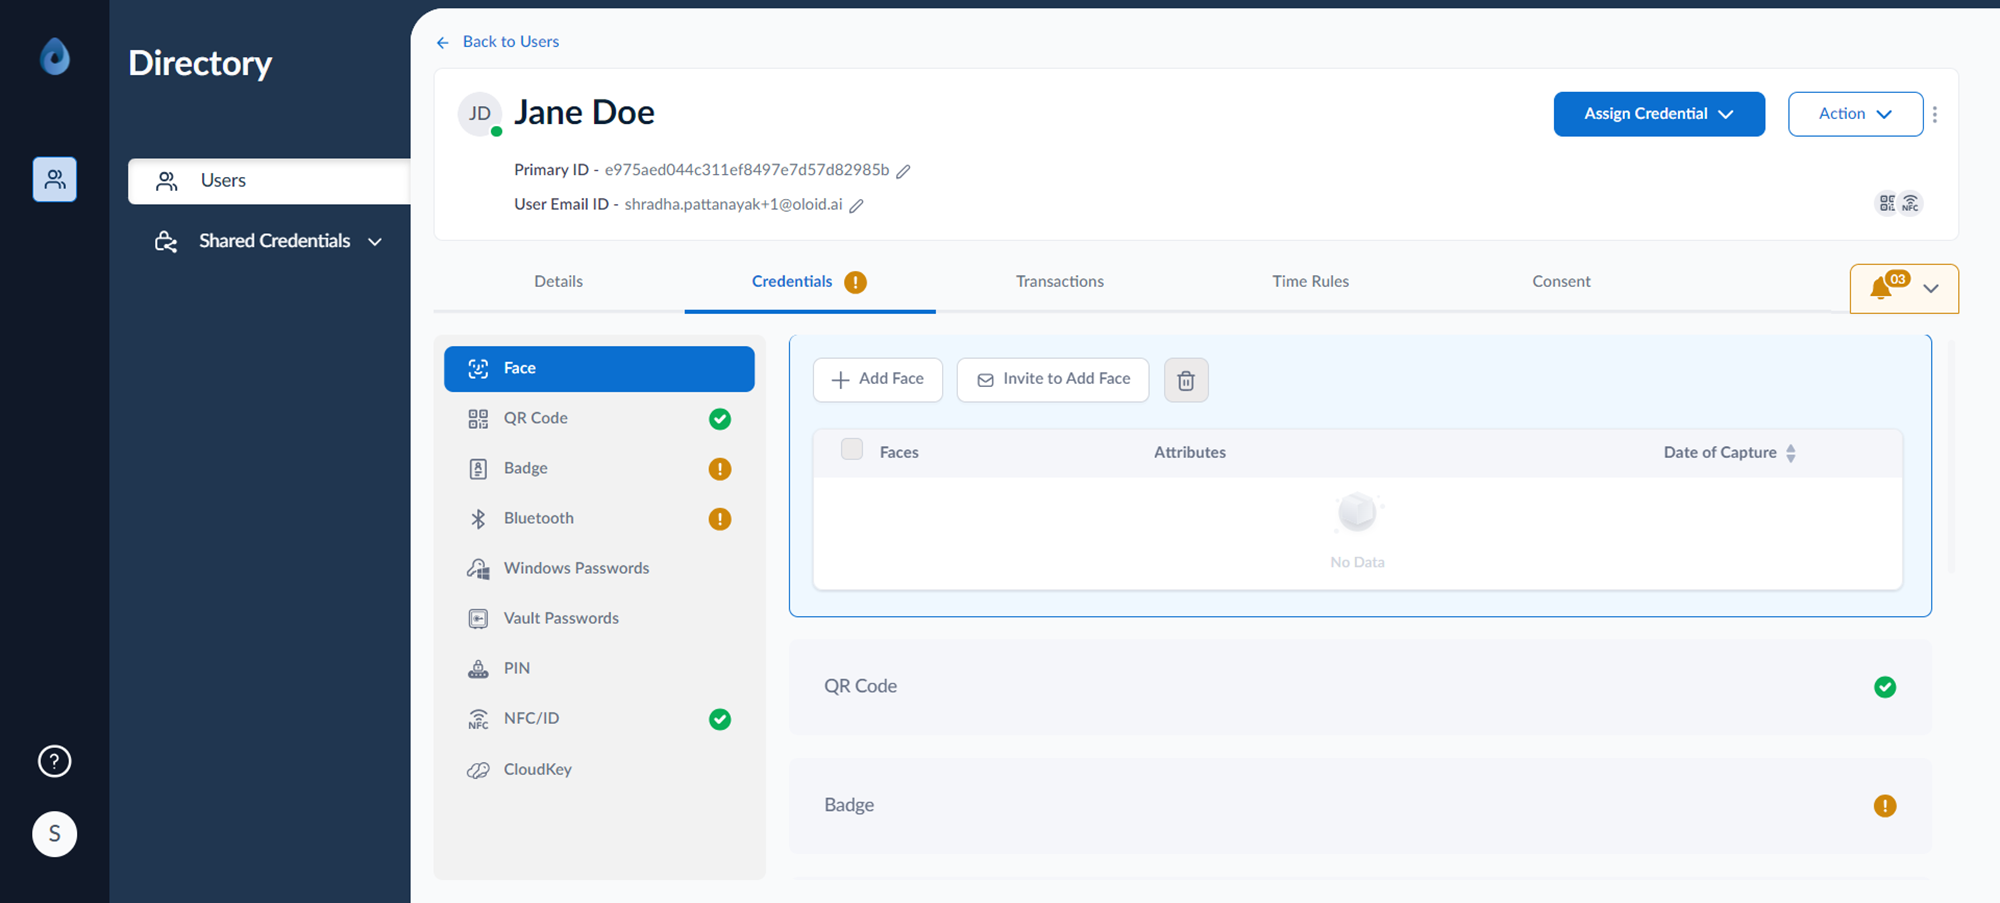Click the Add Face button

point(878,380)
